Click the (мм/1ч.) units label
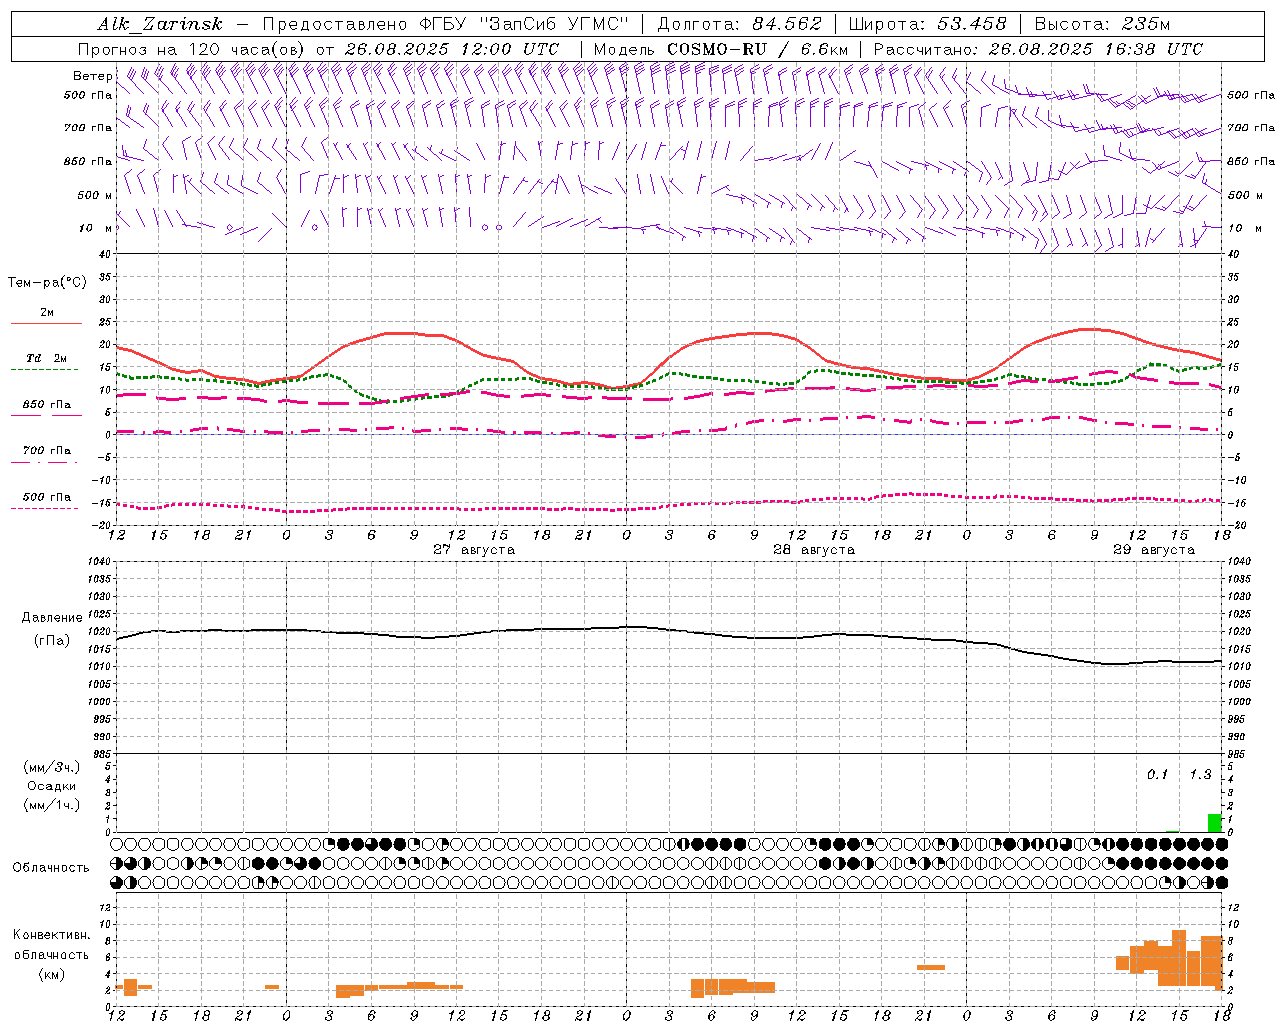 click(52, 805)
